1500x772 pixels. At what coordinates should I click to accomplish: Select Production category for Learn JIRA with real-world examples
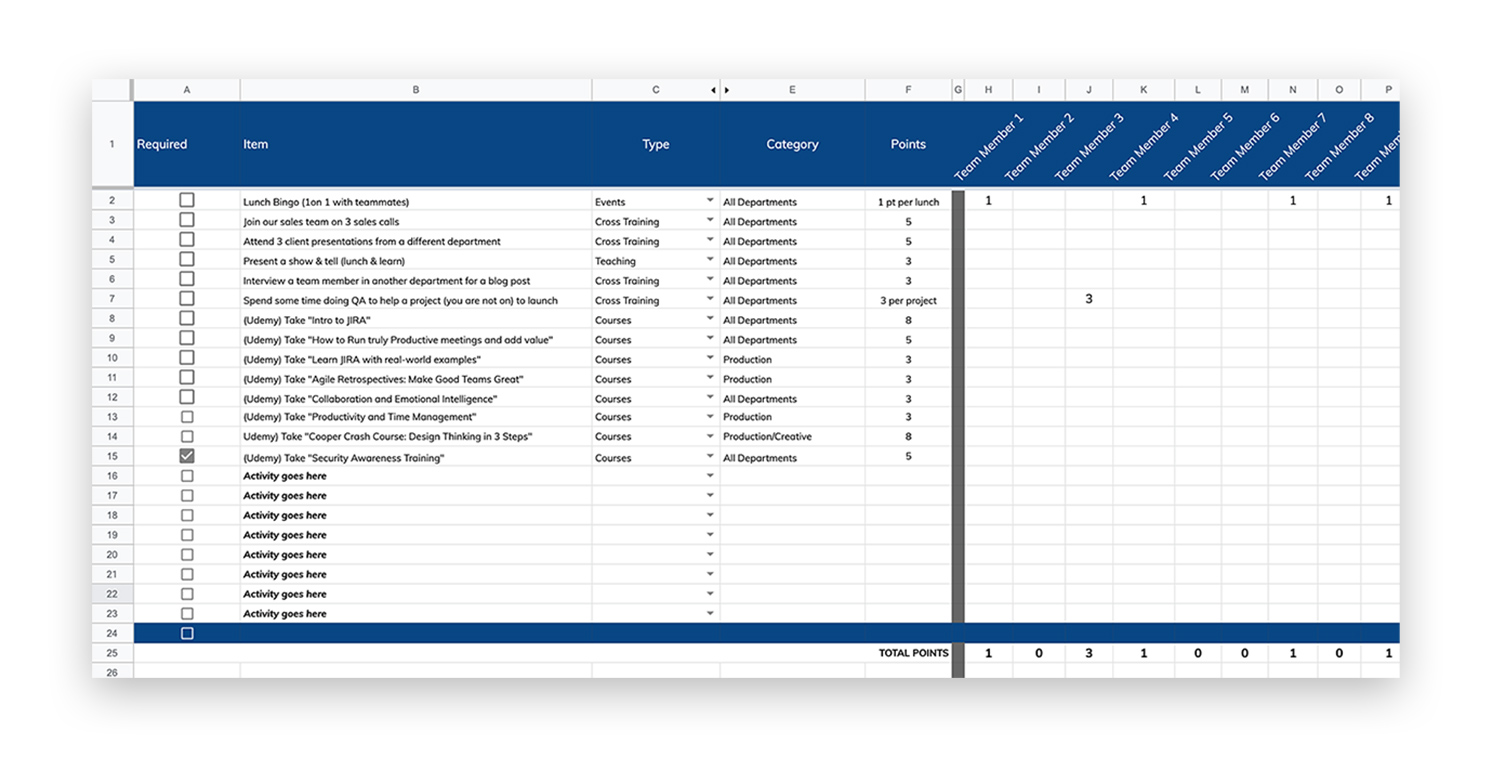(792, 359)
